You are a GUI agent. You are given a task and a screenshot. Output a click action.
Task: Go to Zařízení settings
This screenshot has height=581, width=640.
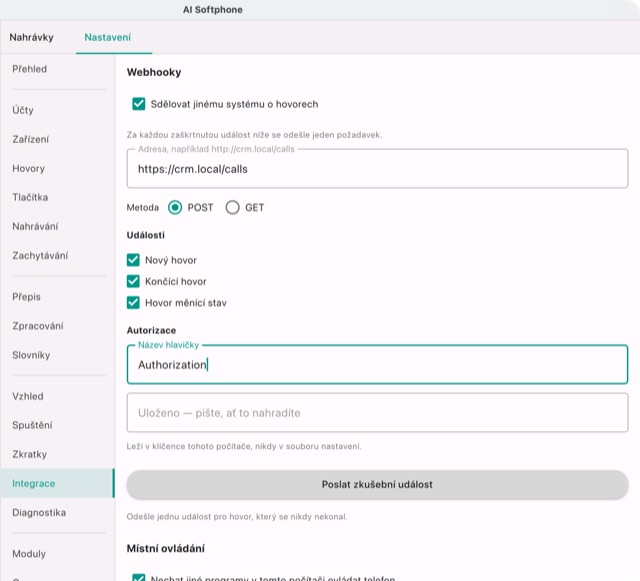coord(30,139)
